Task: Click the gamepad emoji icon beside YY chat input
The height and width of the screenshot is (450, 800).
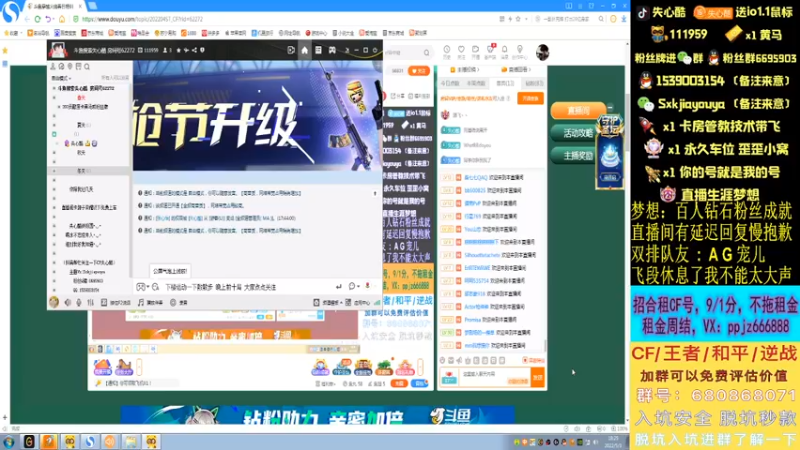Action: pyautogui.click(x=141, y=287)
